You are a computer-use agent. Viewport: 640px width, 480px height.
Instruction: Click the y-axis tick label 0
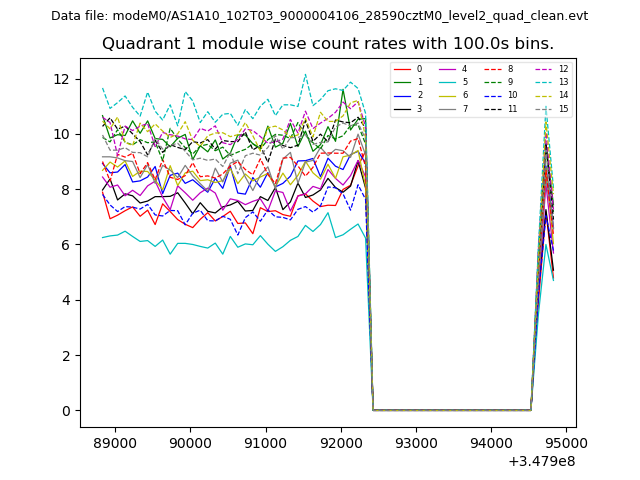point(68,411)
